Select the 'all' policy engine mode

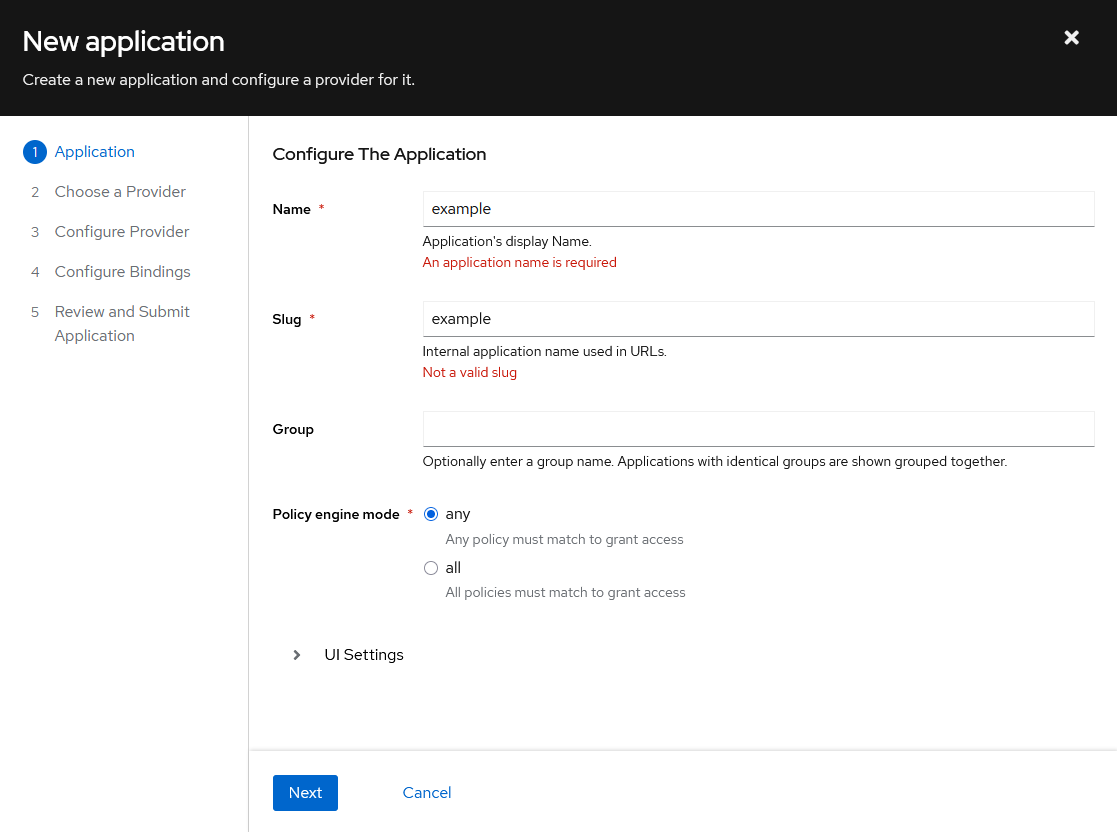click(x=431, y=567)
